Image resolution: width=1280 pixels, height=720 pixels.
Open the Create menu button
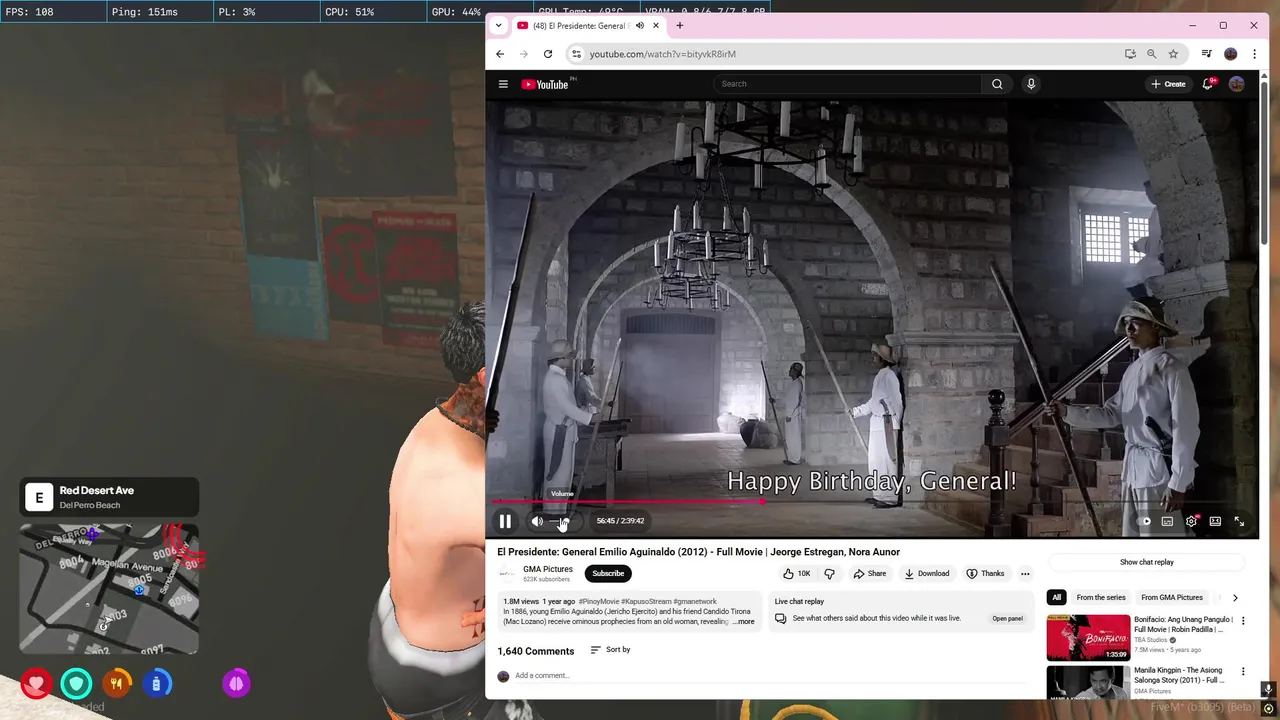point(1168,84)
